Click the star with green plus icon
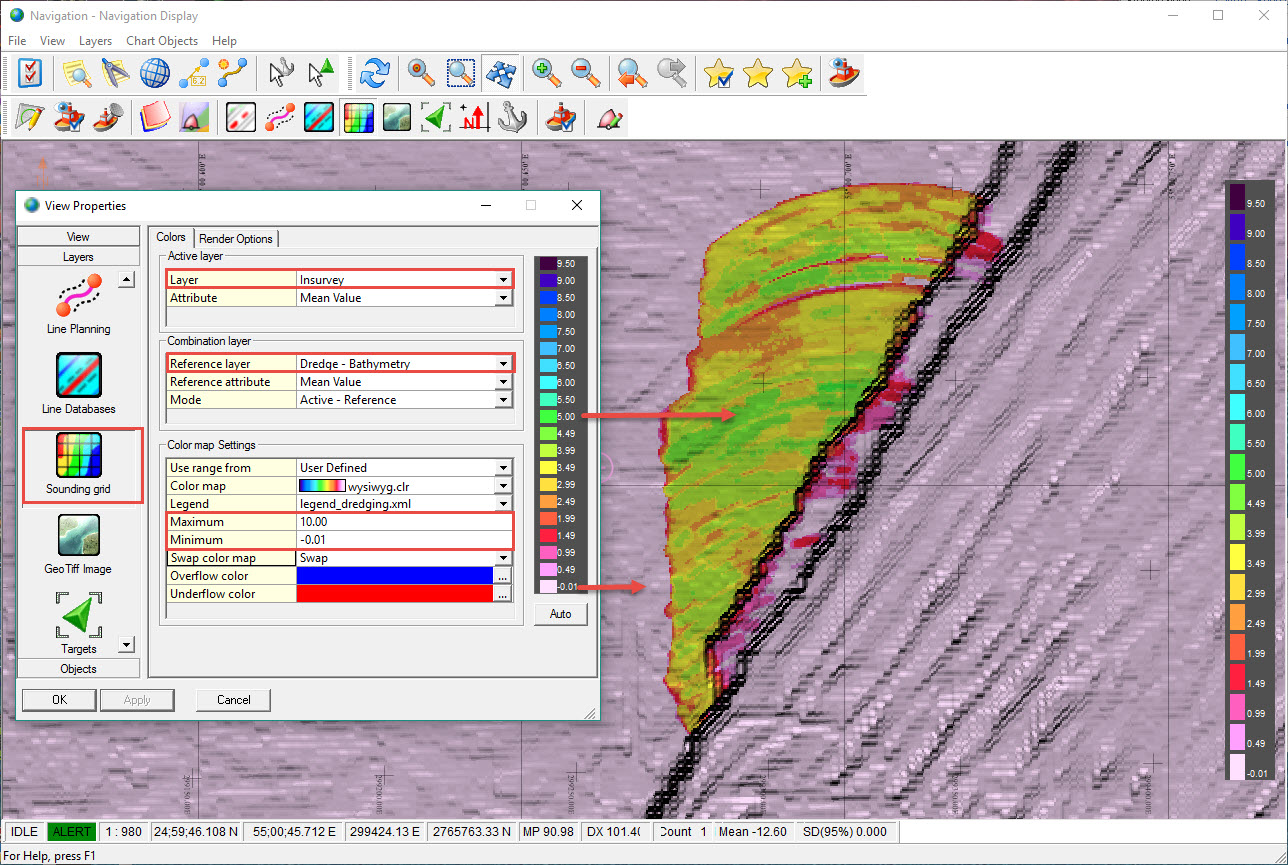 pyautogui.click(x=797, y=73)
